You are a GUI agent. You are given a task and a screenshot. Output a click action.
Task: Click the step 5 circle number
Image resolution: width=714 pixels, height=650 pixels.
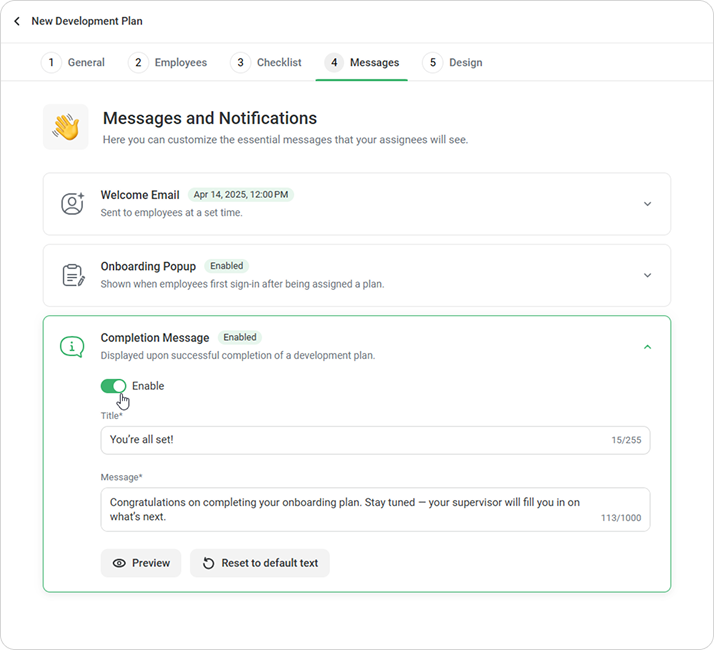[x=433, y=62]
